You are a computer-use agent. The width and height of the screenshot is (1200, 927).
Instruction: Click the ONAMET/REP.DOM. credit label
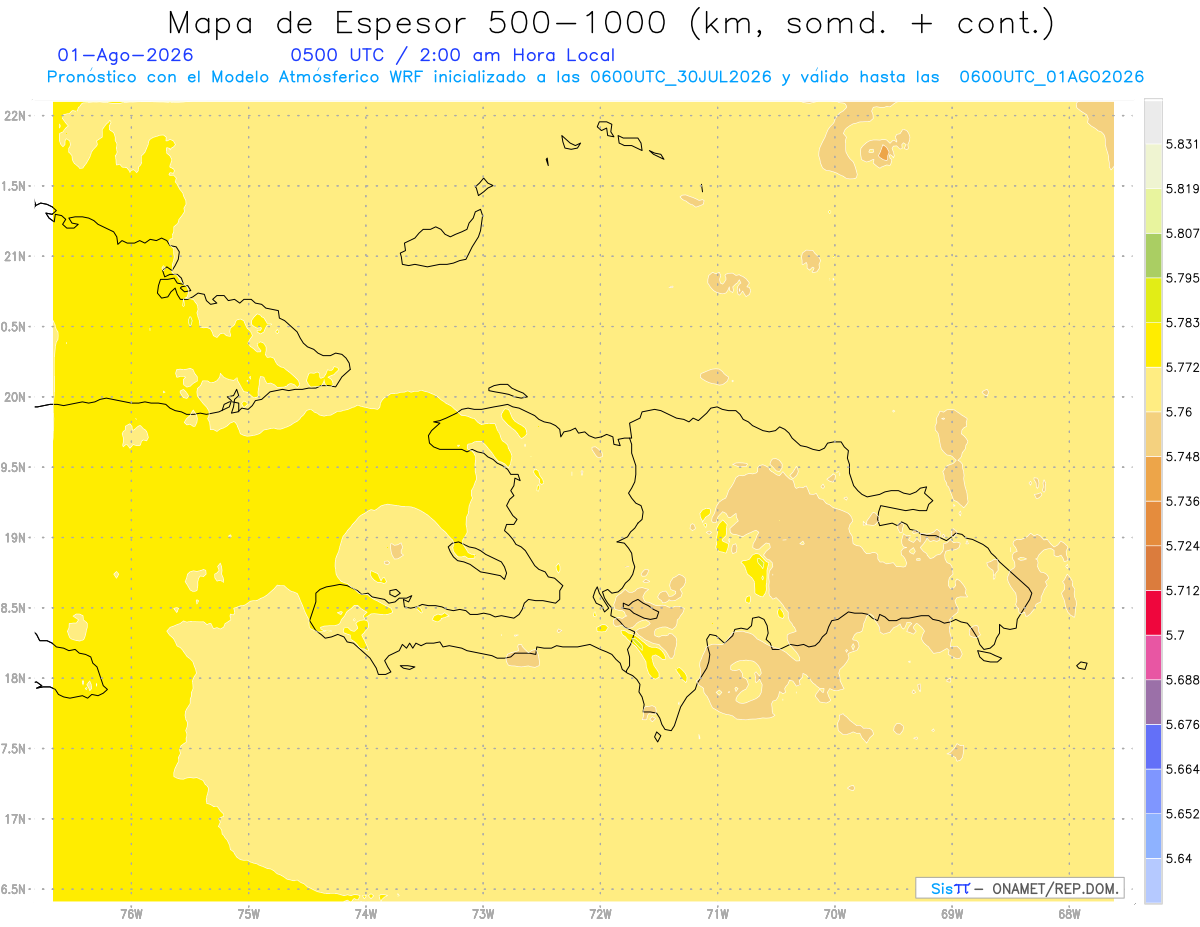(1057, 888)
